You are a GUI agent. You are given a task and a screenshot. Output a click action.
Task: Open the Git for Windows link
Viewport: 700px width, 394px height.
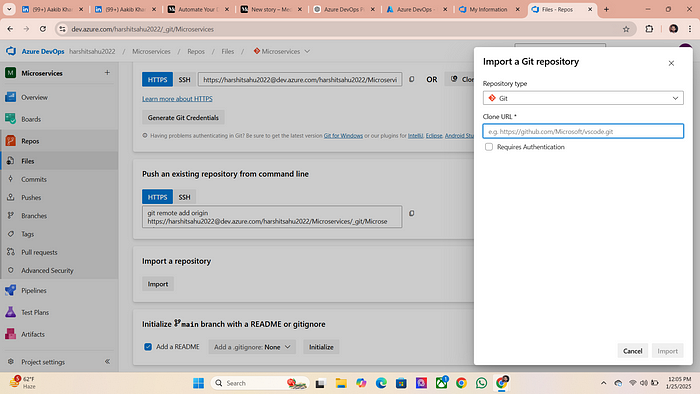point(343,136)
